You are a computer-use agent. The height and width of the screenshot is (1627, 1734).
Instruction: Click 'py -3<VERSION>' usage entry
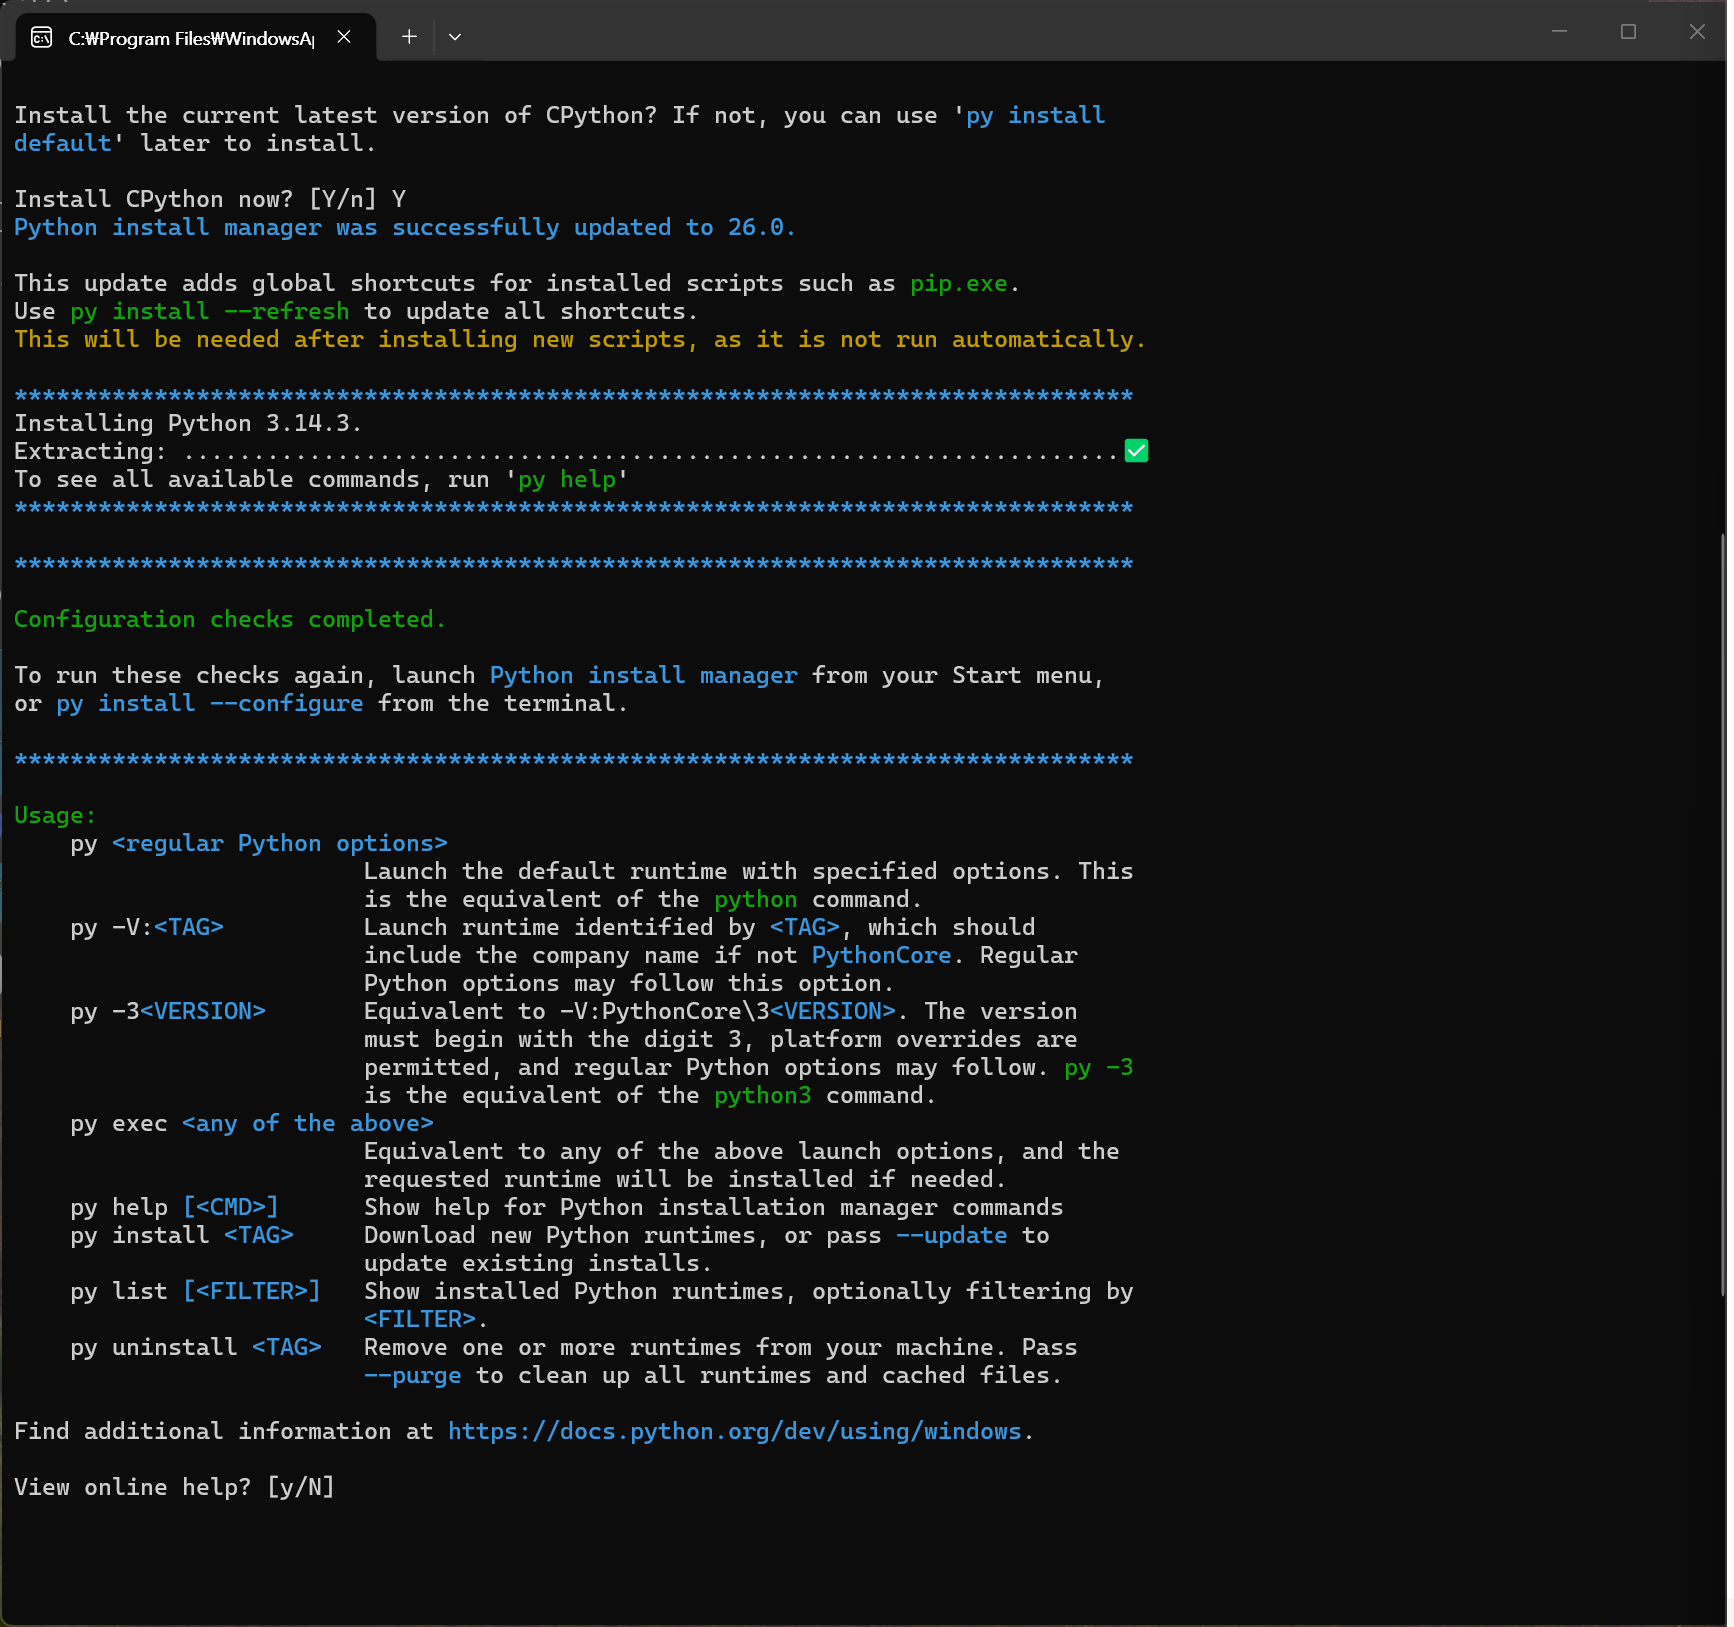point(168,1011)
